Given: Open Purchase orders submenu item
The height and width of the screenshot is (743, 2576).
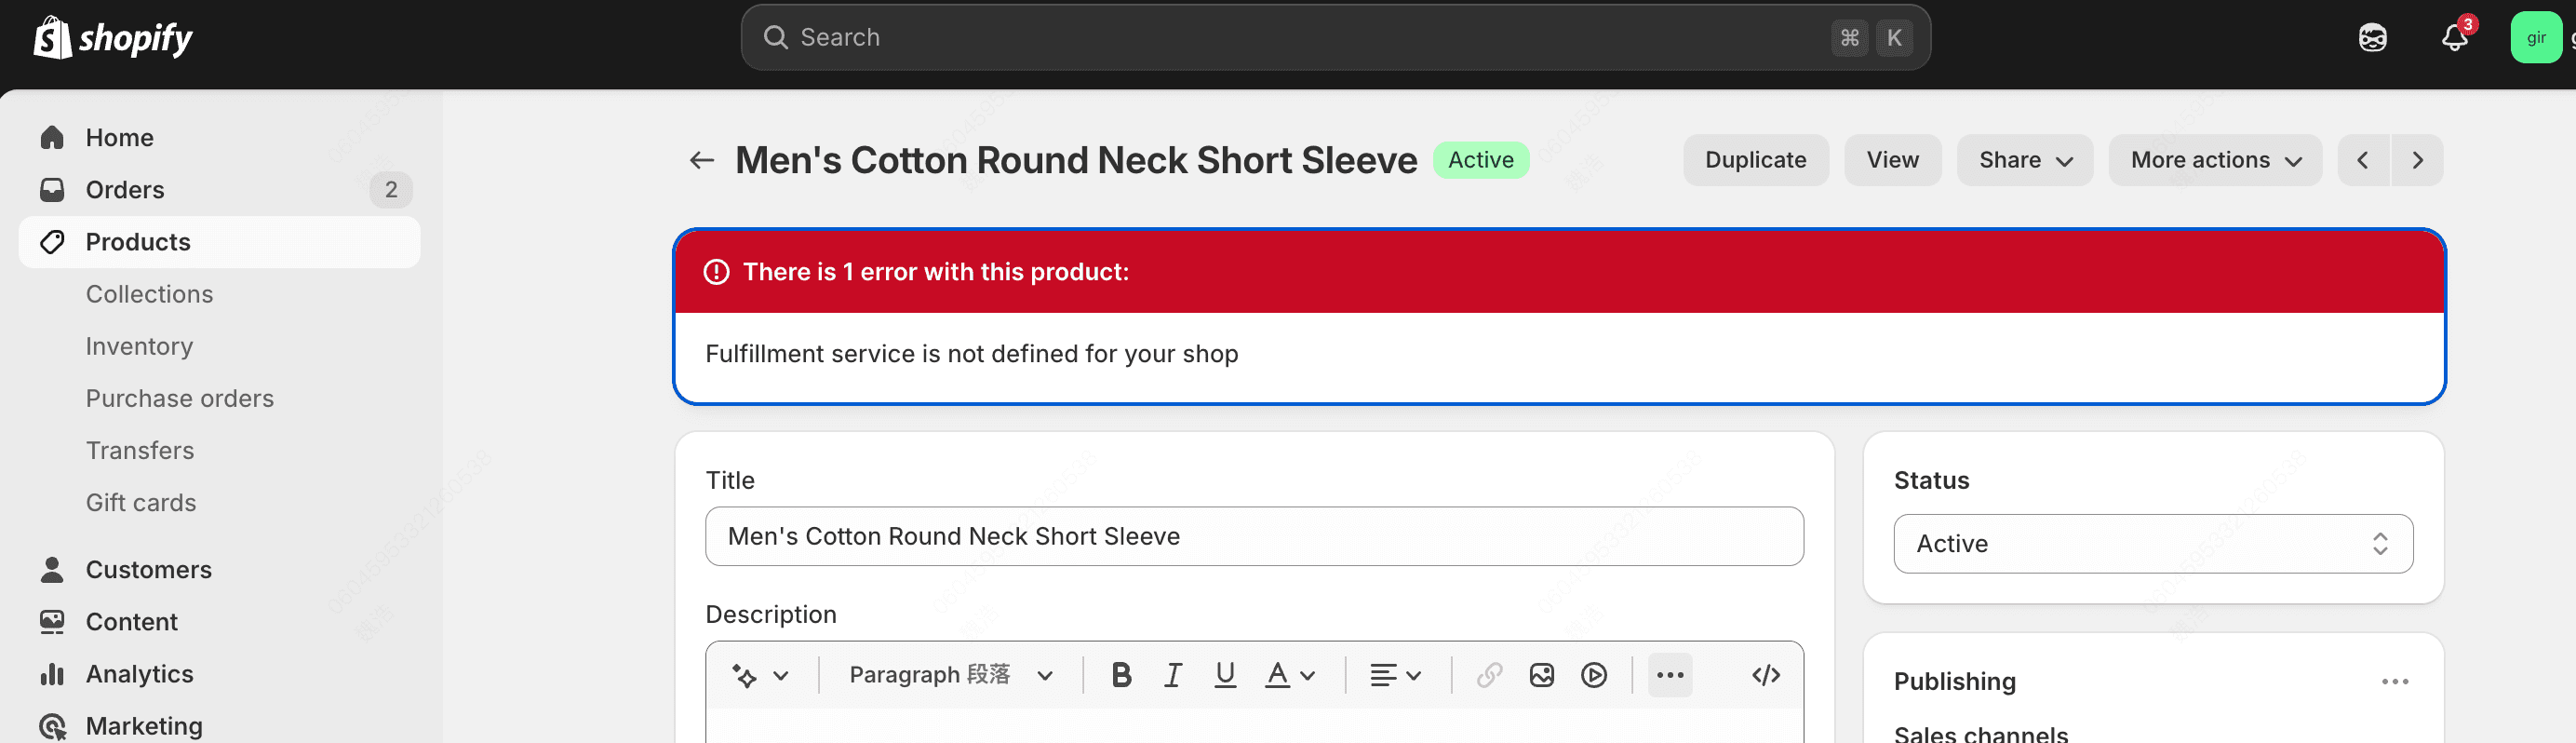Looking at the screenshot, I should coord(179,398).
